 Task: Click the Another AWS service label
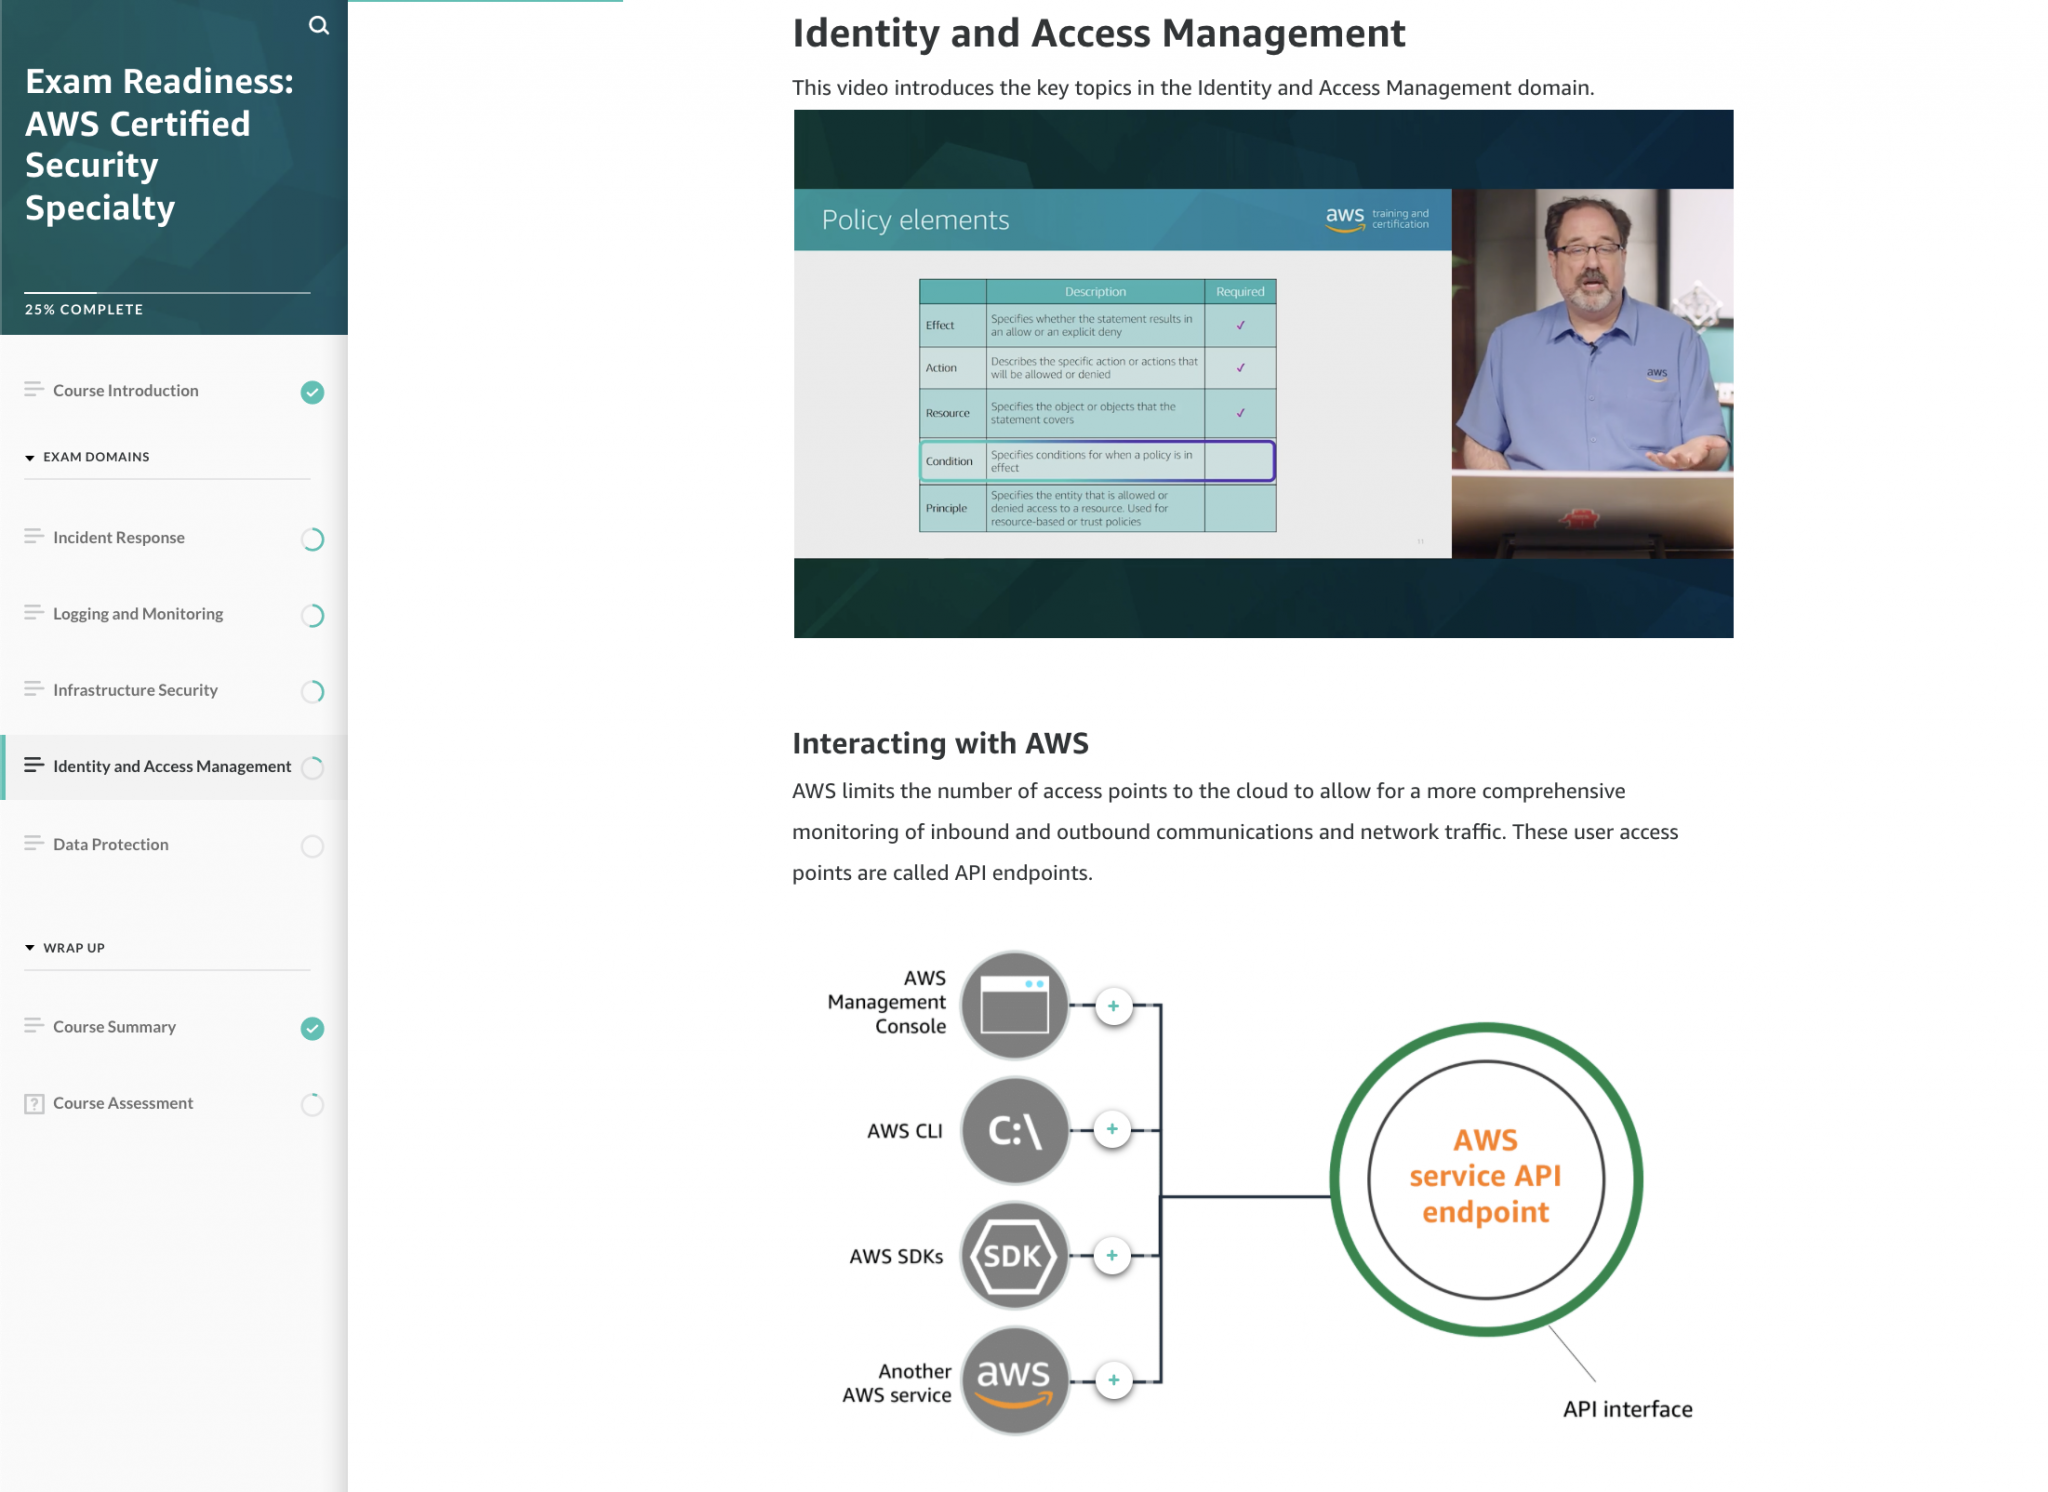coord(897,1383)
